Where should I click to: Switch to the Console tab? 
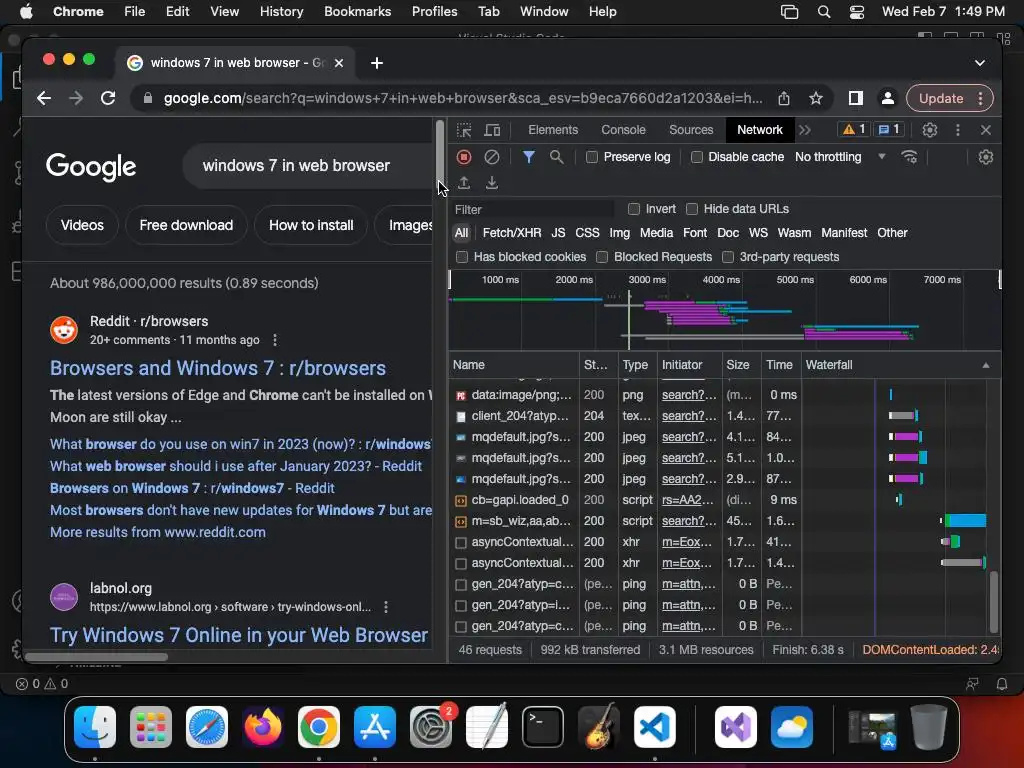(x=623, y=130)
